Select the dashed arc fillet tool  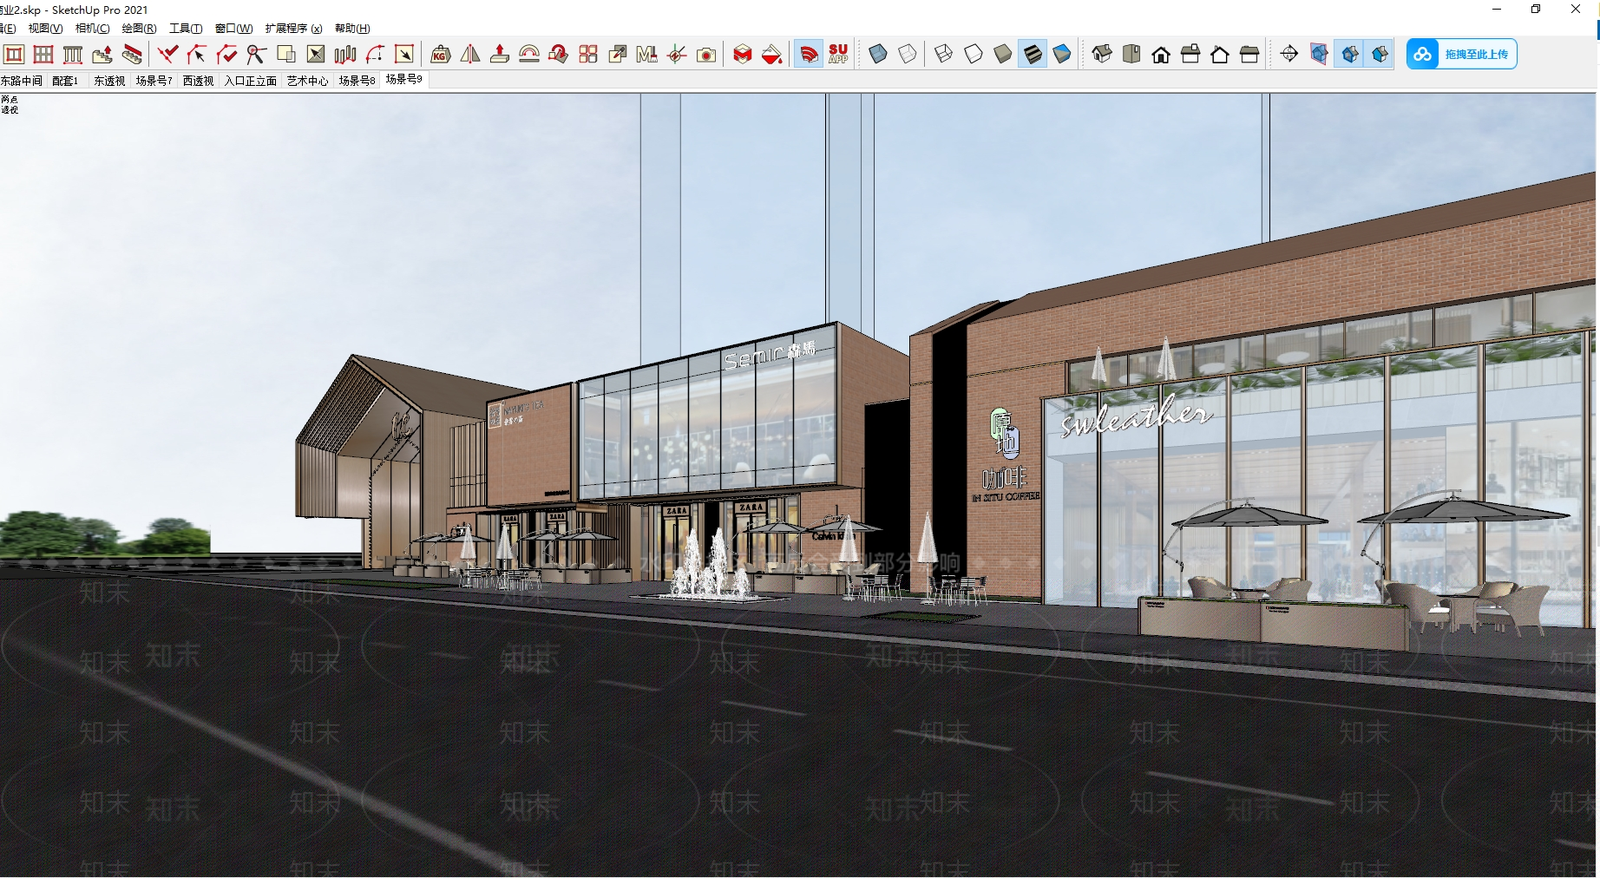[x=375, y=54]
